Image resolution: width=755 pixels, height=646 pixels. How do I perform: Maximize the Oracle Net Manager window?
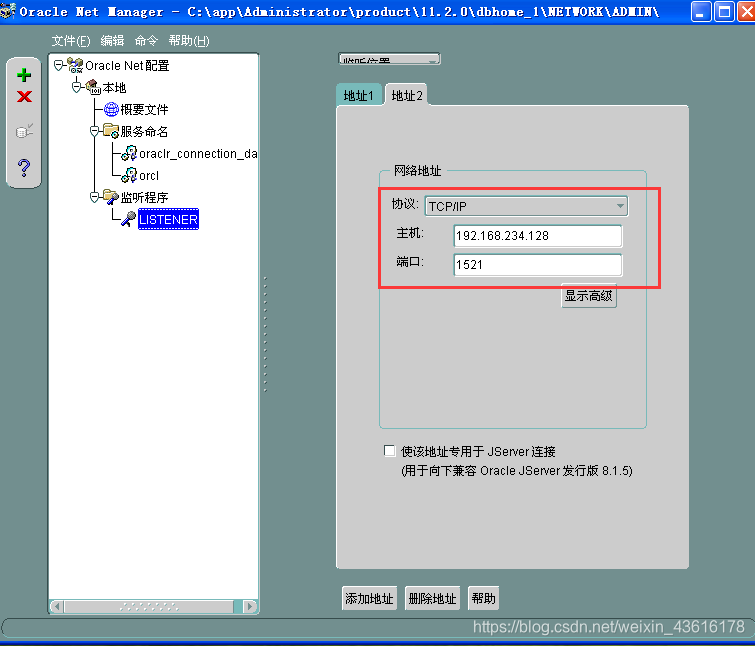point(724,11)
